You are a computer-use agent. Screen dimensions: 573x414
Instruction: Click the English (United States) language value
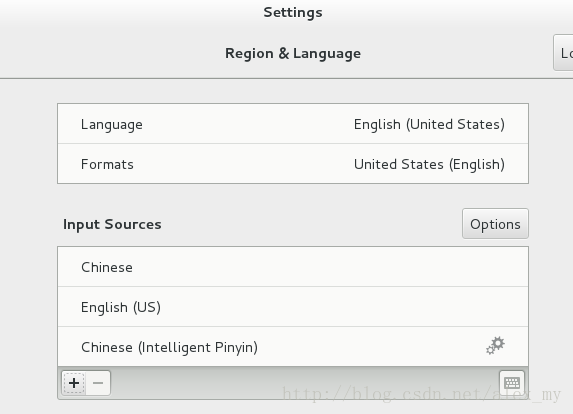coord(429,125)
